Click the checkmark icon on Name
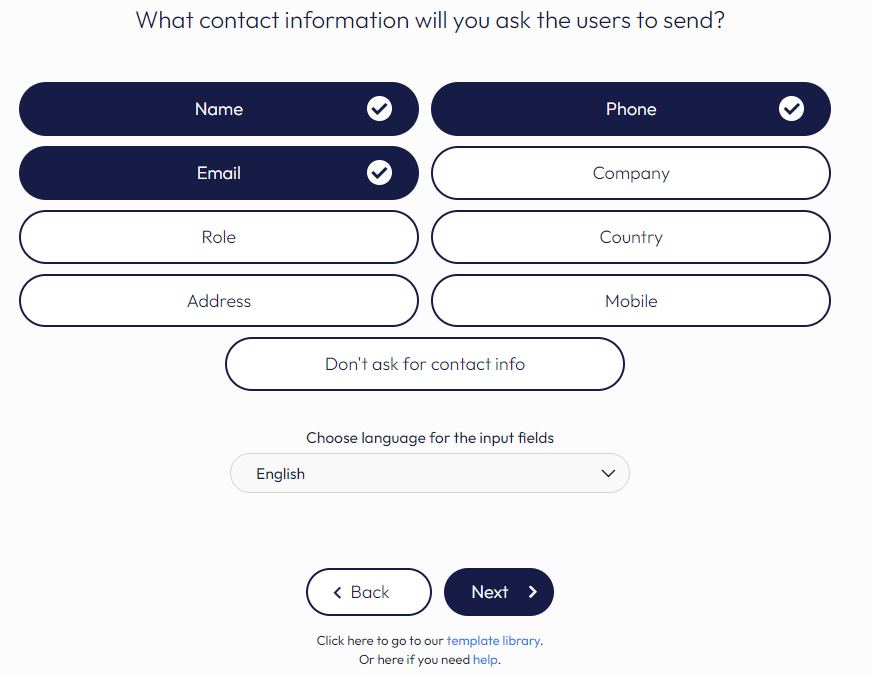This screenshot has width=871, height=674. [x=379, y=109]
